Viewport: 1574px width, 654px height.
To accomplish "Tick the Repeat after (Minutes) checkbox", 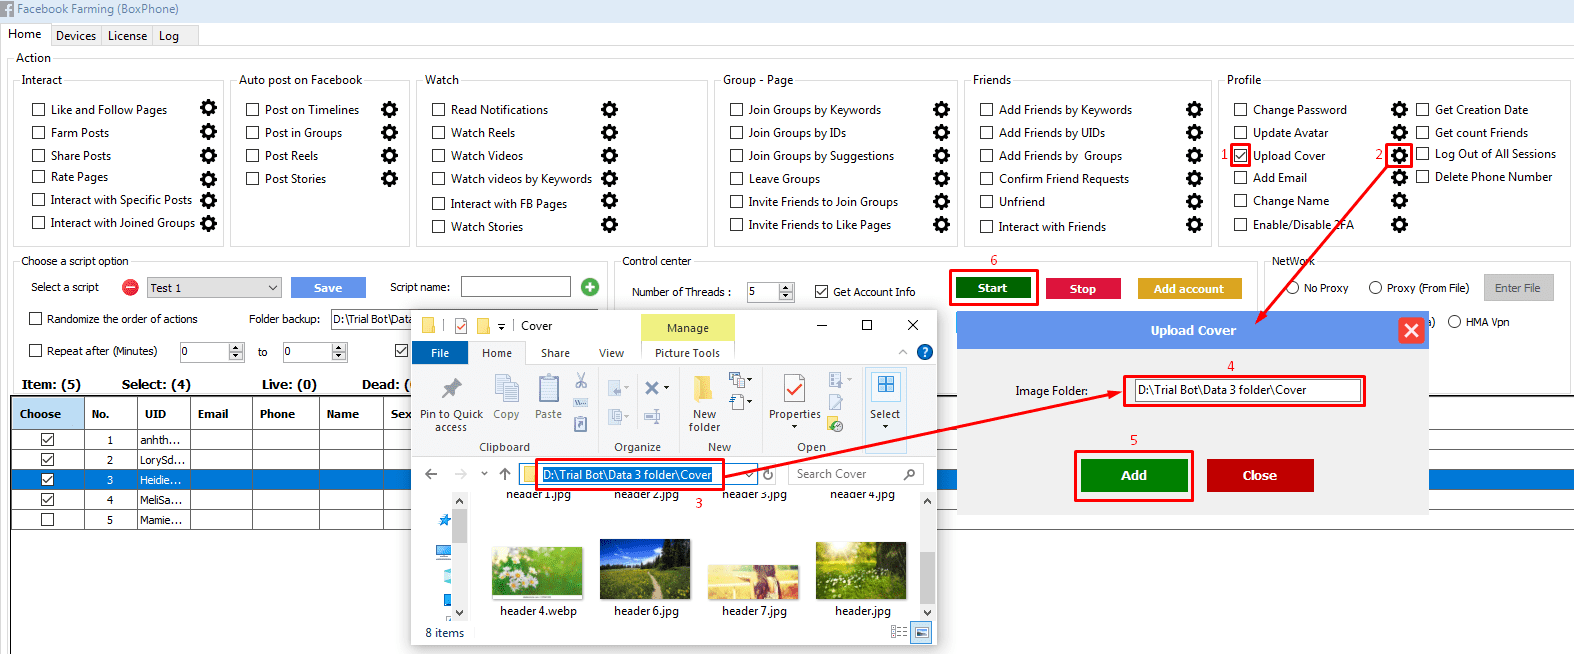I will [36, 351].
